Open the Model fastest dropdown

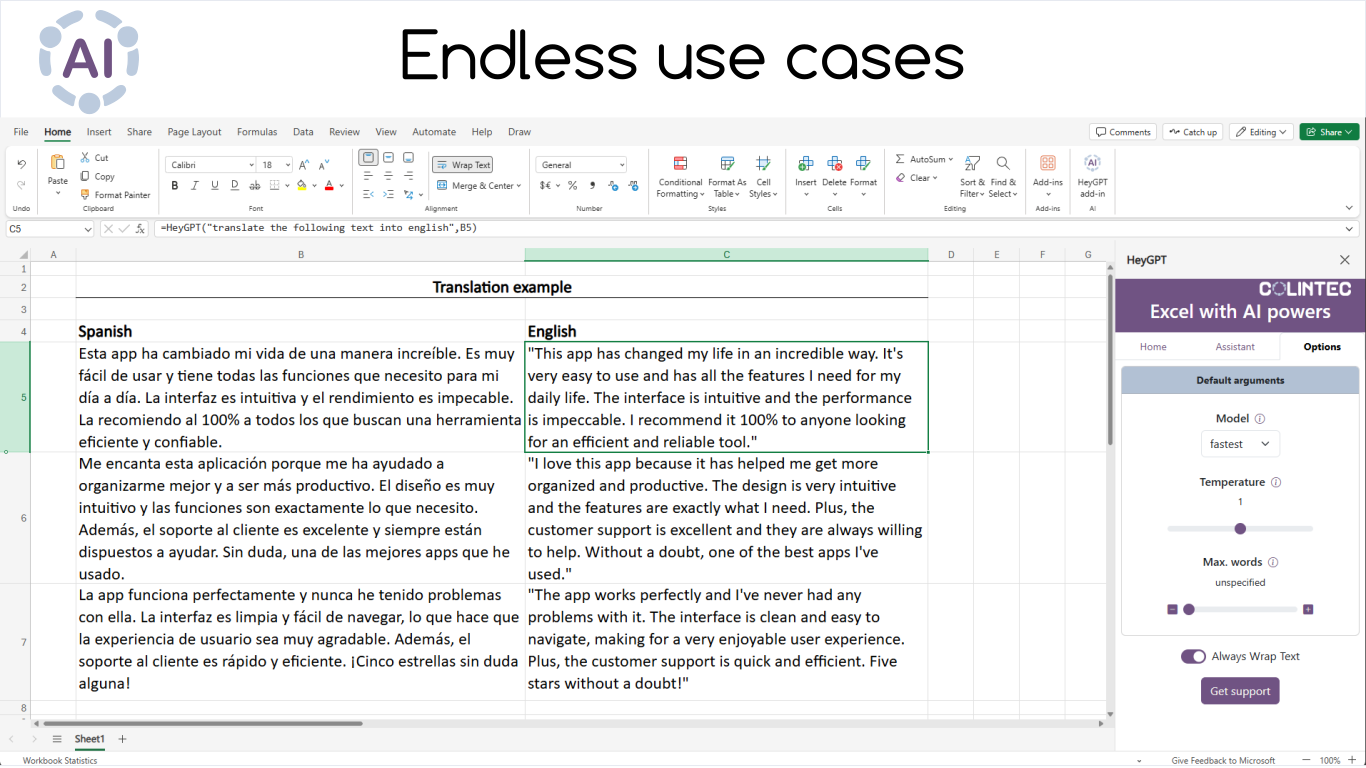1240,444
